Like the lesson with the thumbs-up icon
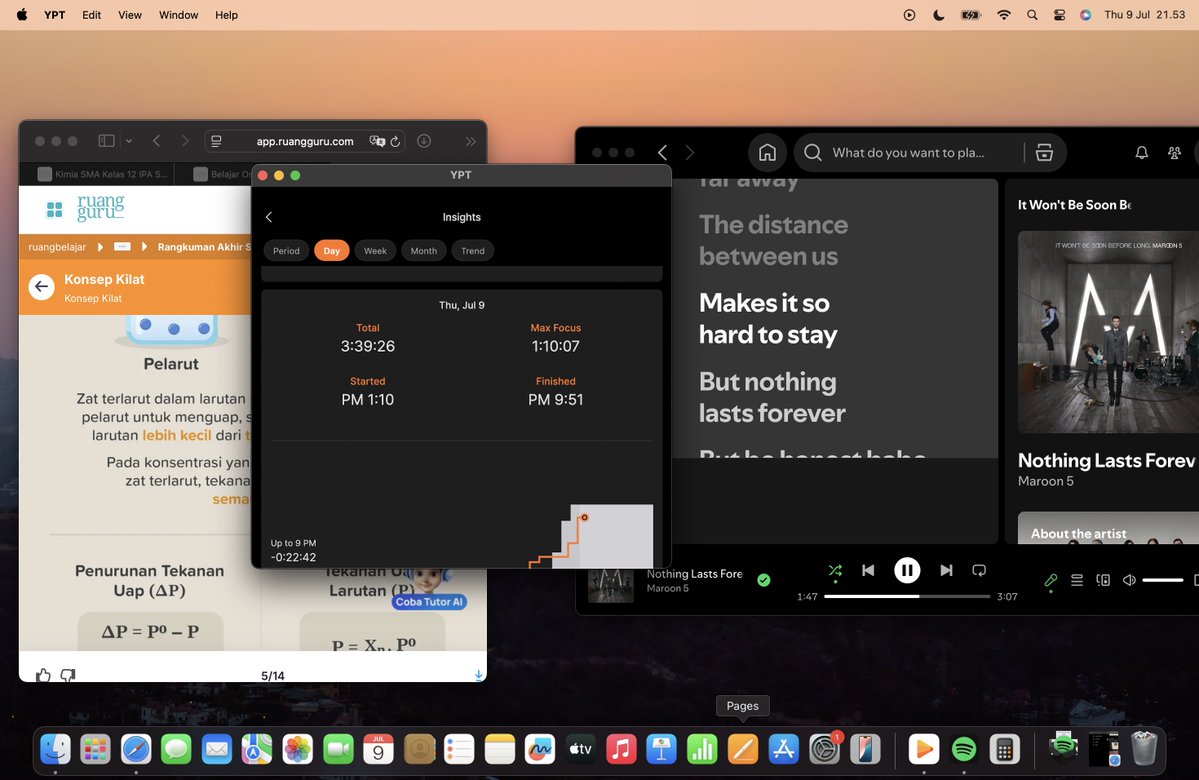Viewport: 1199px width, 780px height. 43,674
